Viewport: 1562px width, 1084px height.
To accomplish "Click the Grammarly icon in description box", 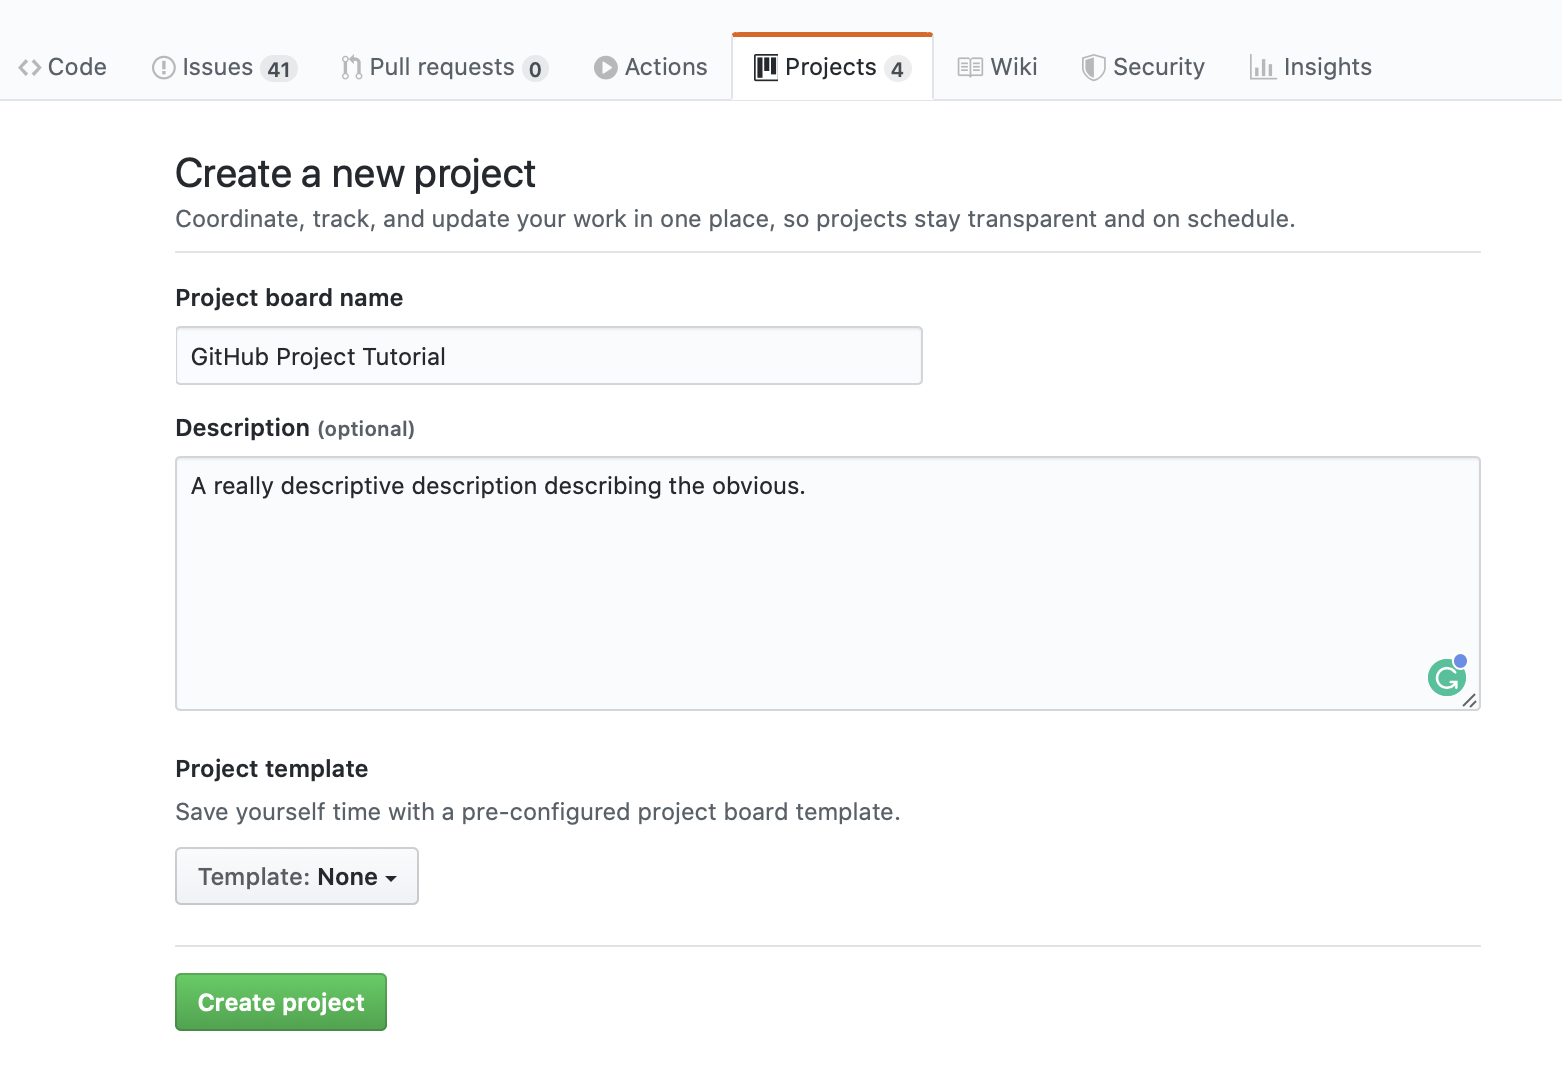I will click(1446, 677).
